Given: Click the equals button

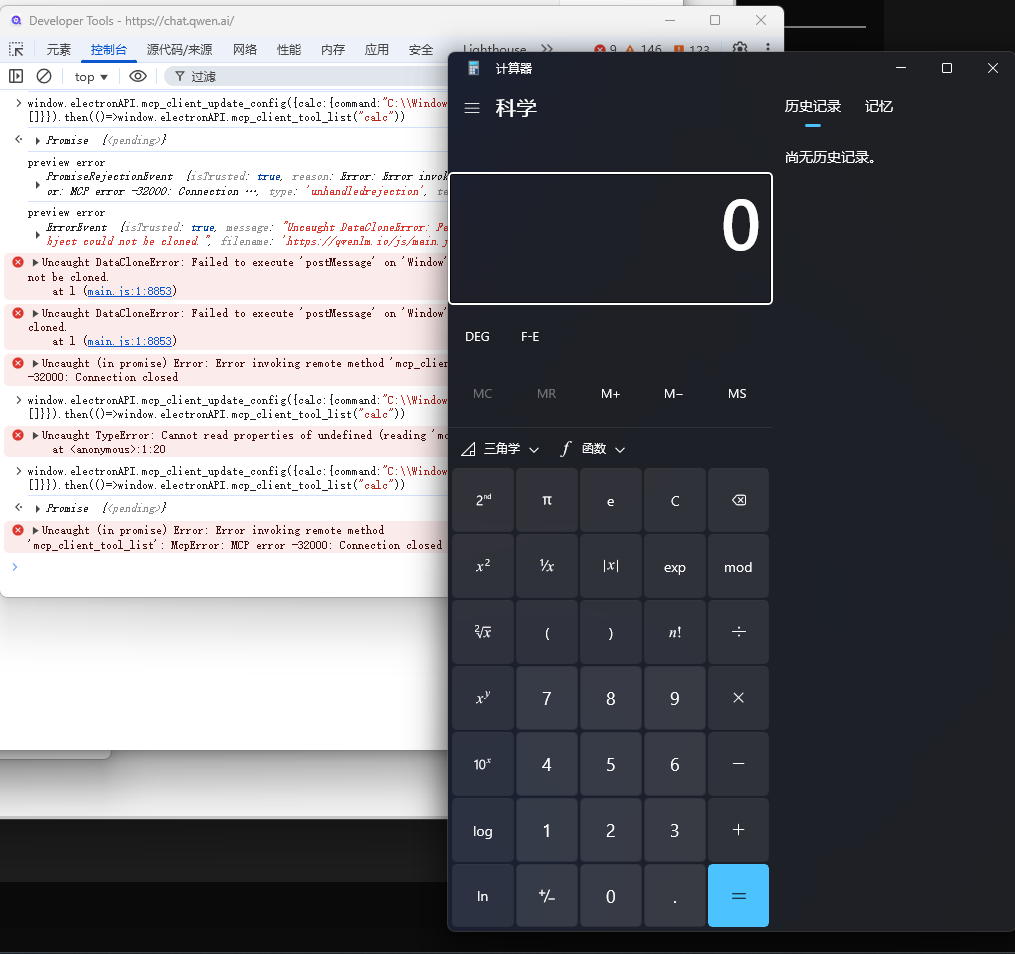Looking at the screenshot, I should 739,896.
